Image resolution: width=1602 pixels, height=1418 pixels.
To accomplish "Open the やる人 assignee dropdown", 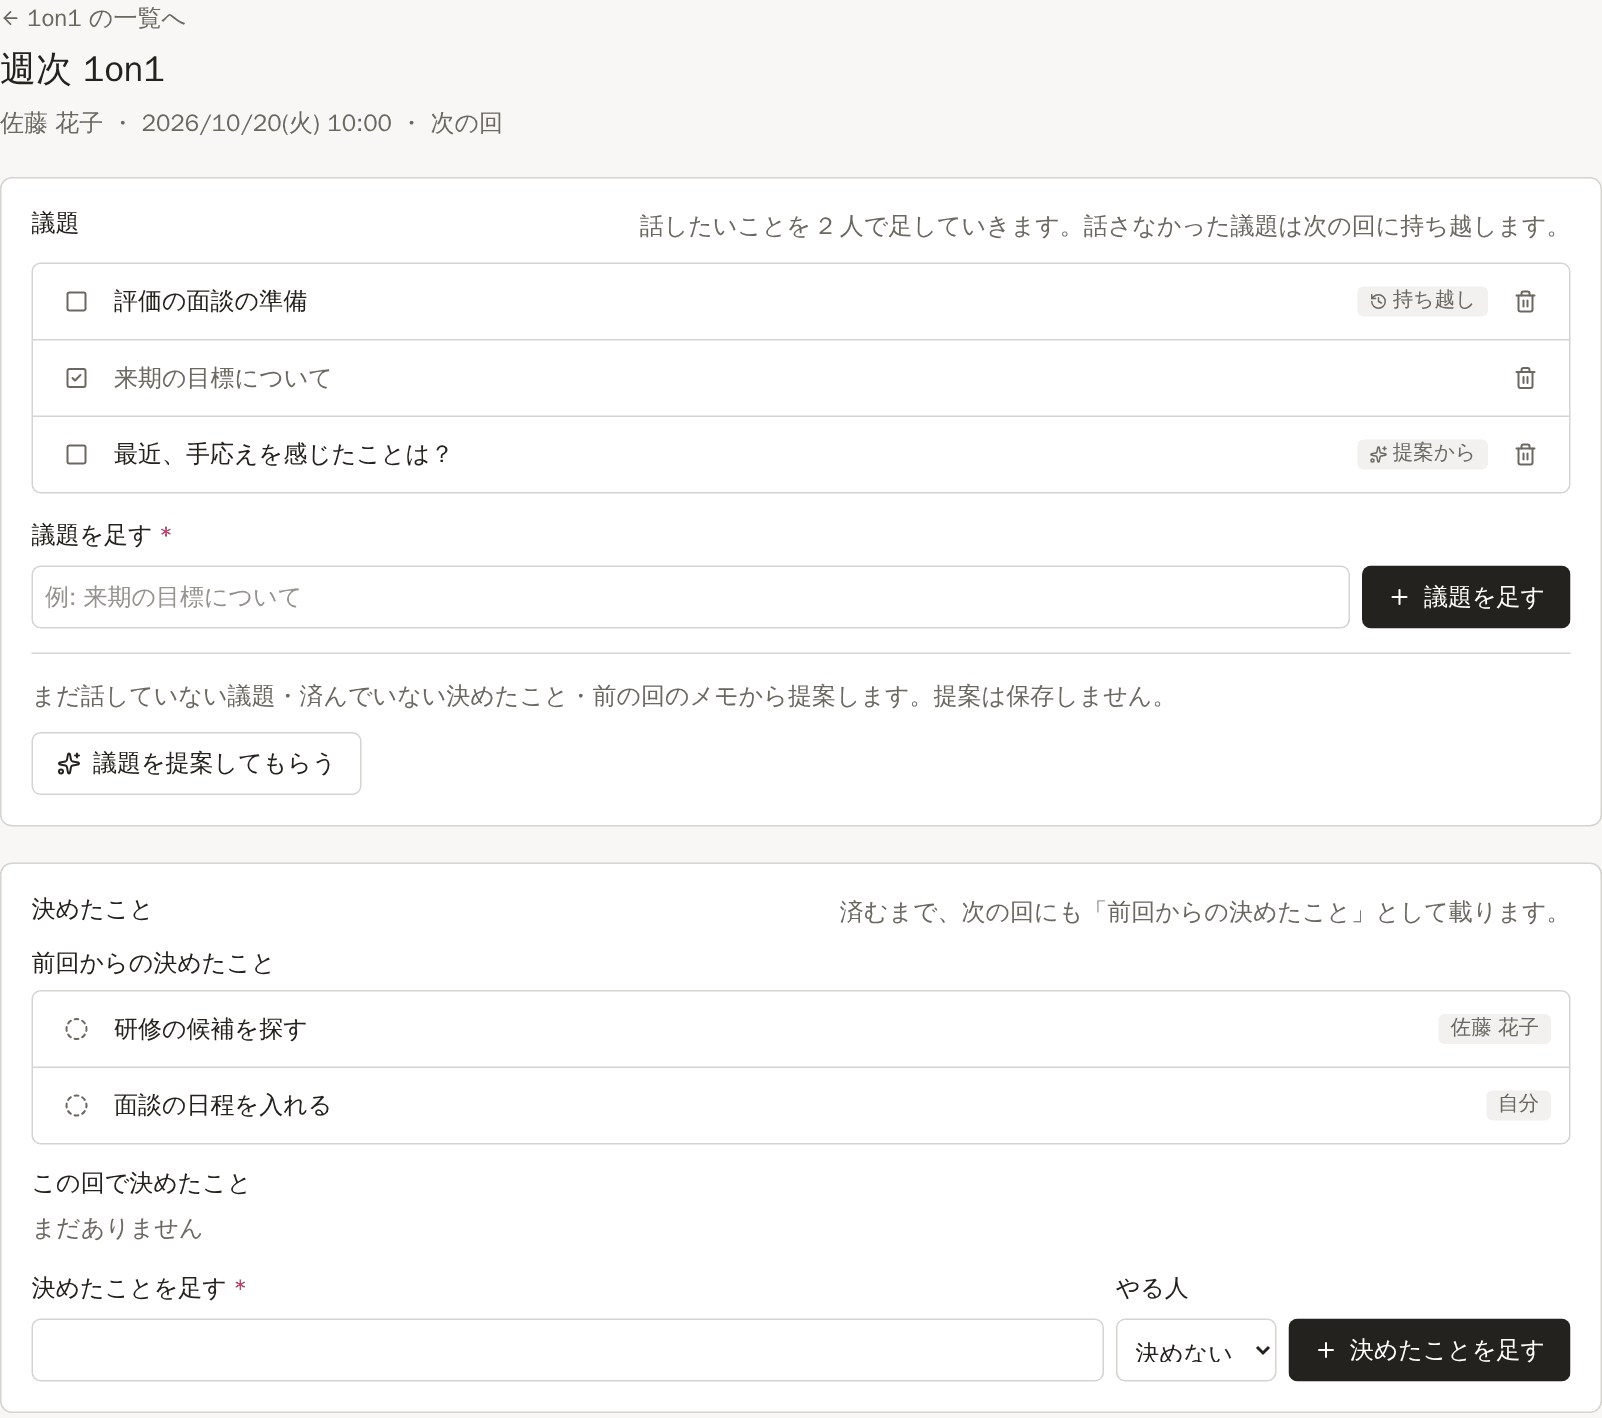I will [x=1196, y=1350].
